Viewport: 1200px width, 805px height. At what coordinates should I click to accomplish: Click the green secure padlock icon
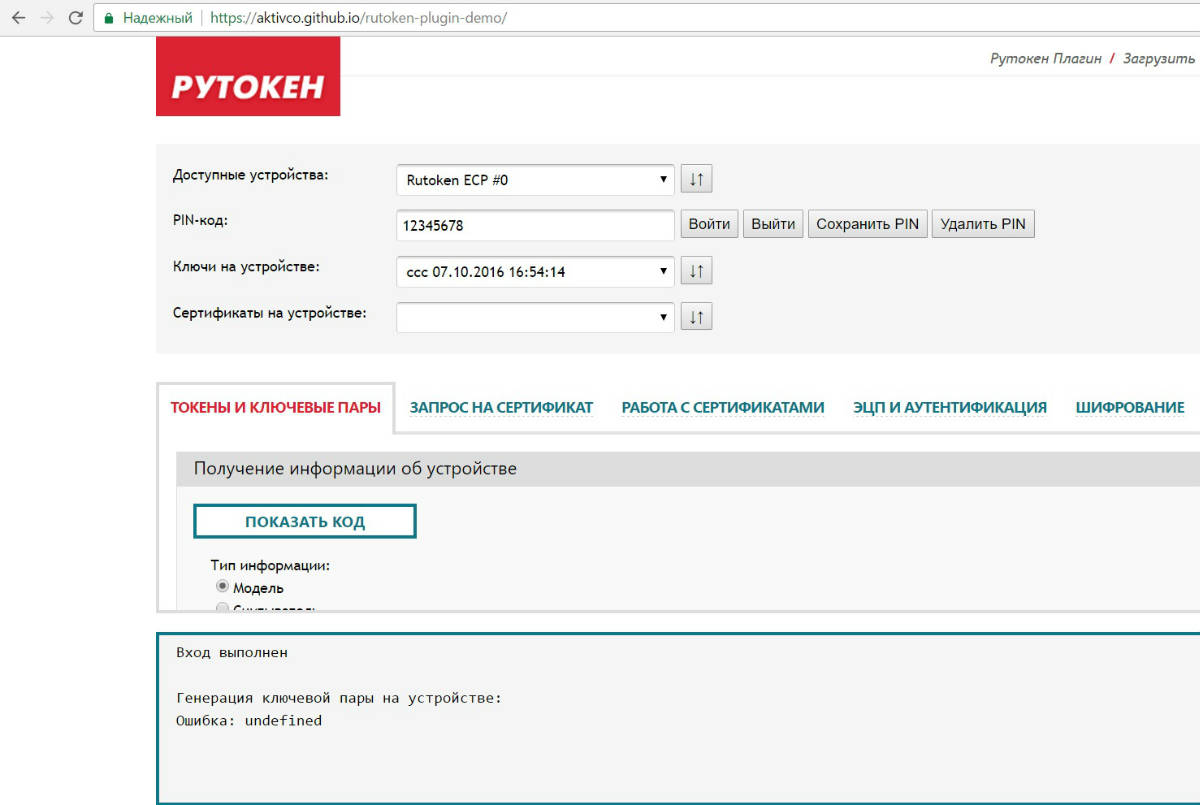[110, 18]
